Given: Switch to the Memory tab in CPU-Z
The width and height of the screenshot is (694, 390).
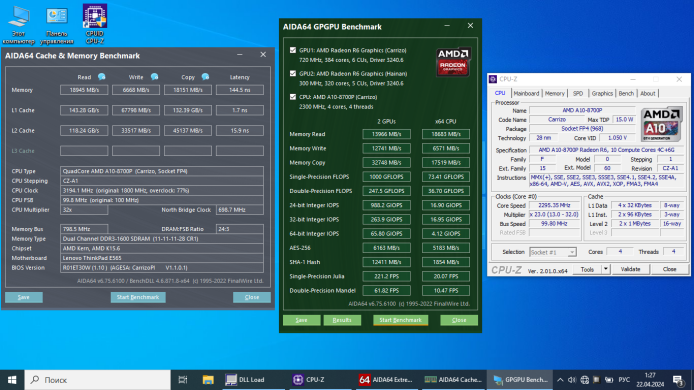Looking at the screenshot, I should pos(555,93).
